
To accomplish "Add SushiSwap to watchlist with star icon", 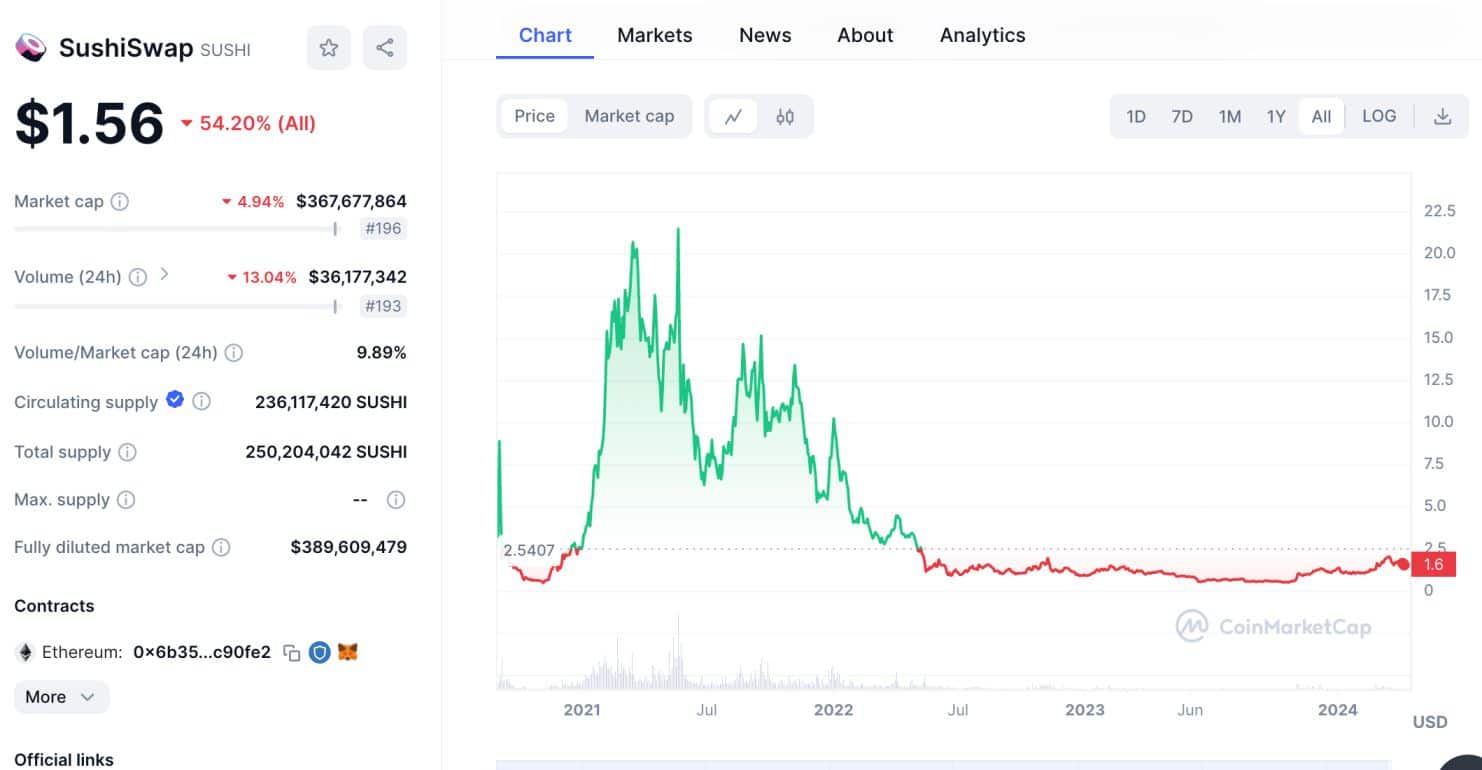I will 329,48.
